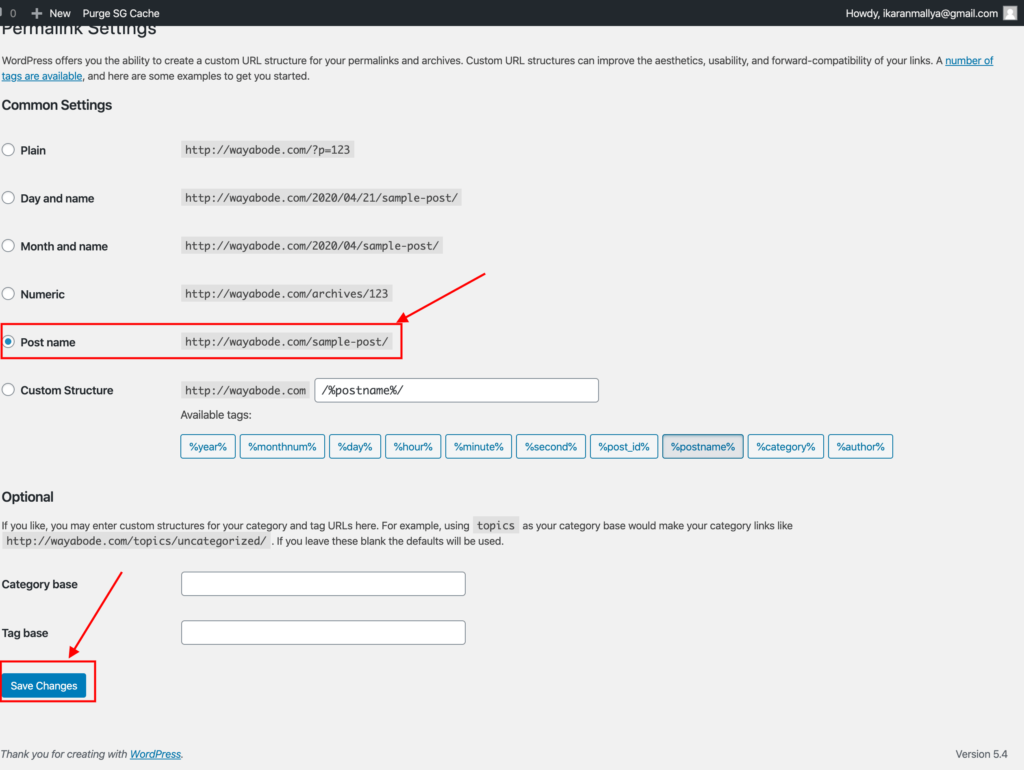Image resolution: width=1024 pixels, height=770 pixels.
Task: Insert the %post_id% tag
Action: click(x=624, y=447)
